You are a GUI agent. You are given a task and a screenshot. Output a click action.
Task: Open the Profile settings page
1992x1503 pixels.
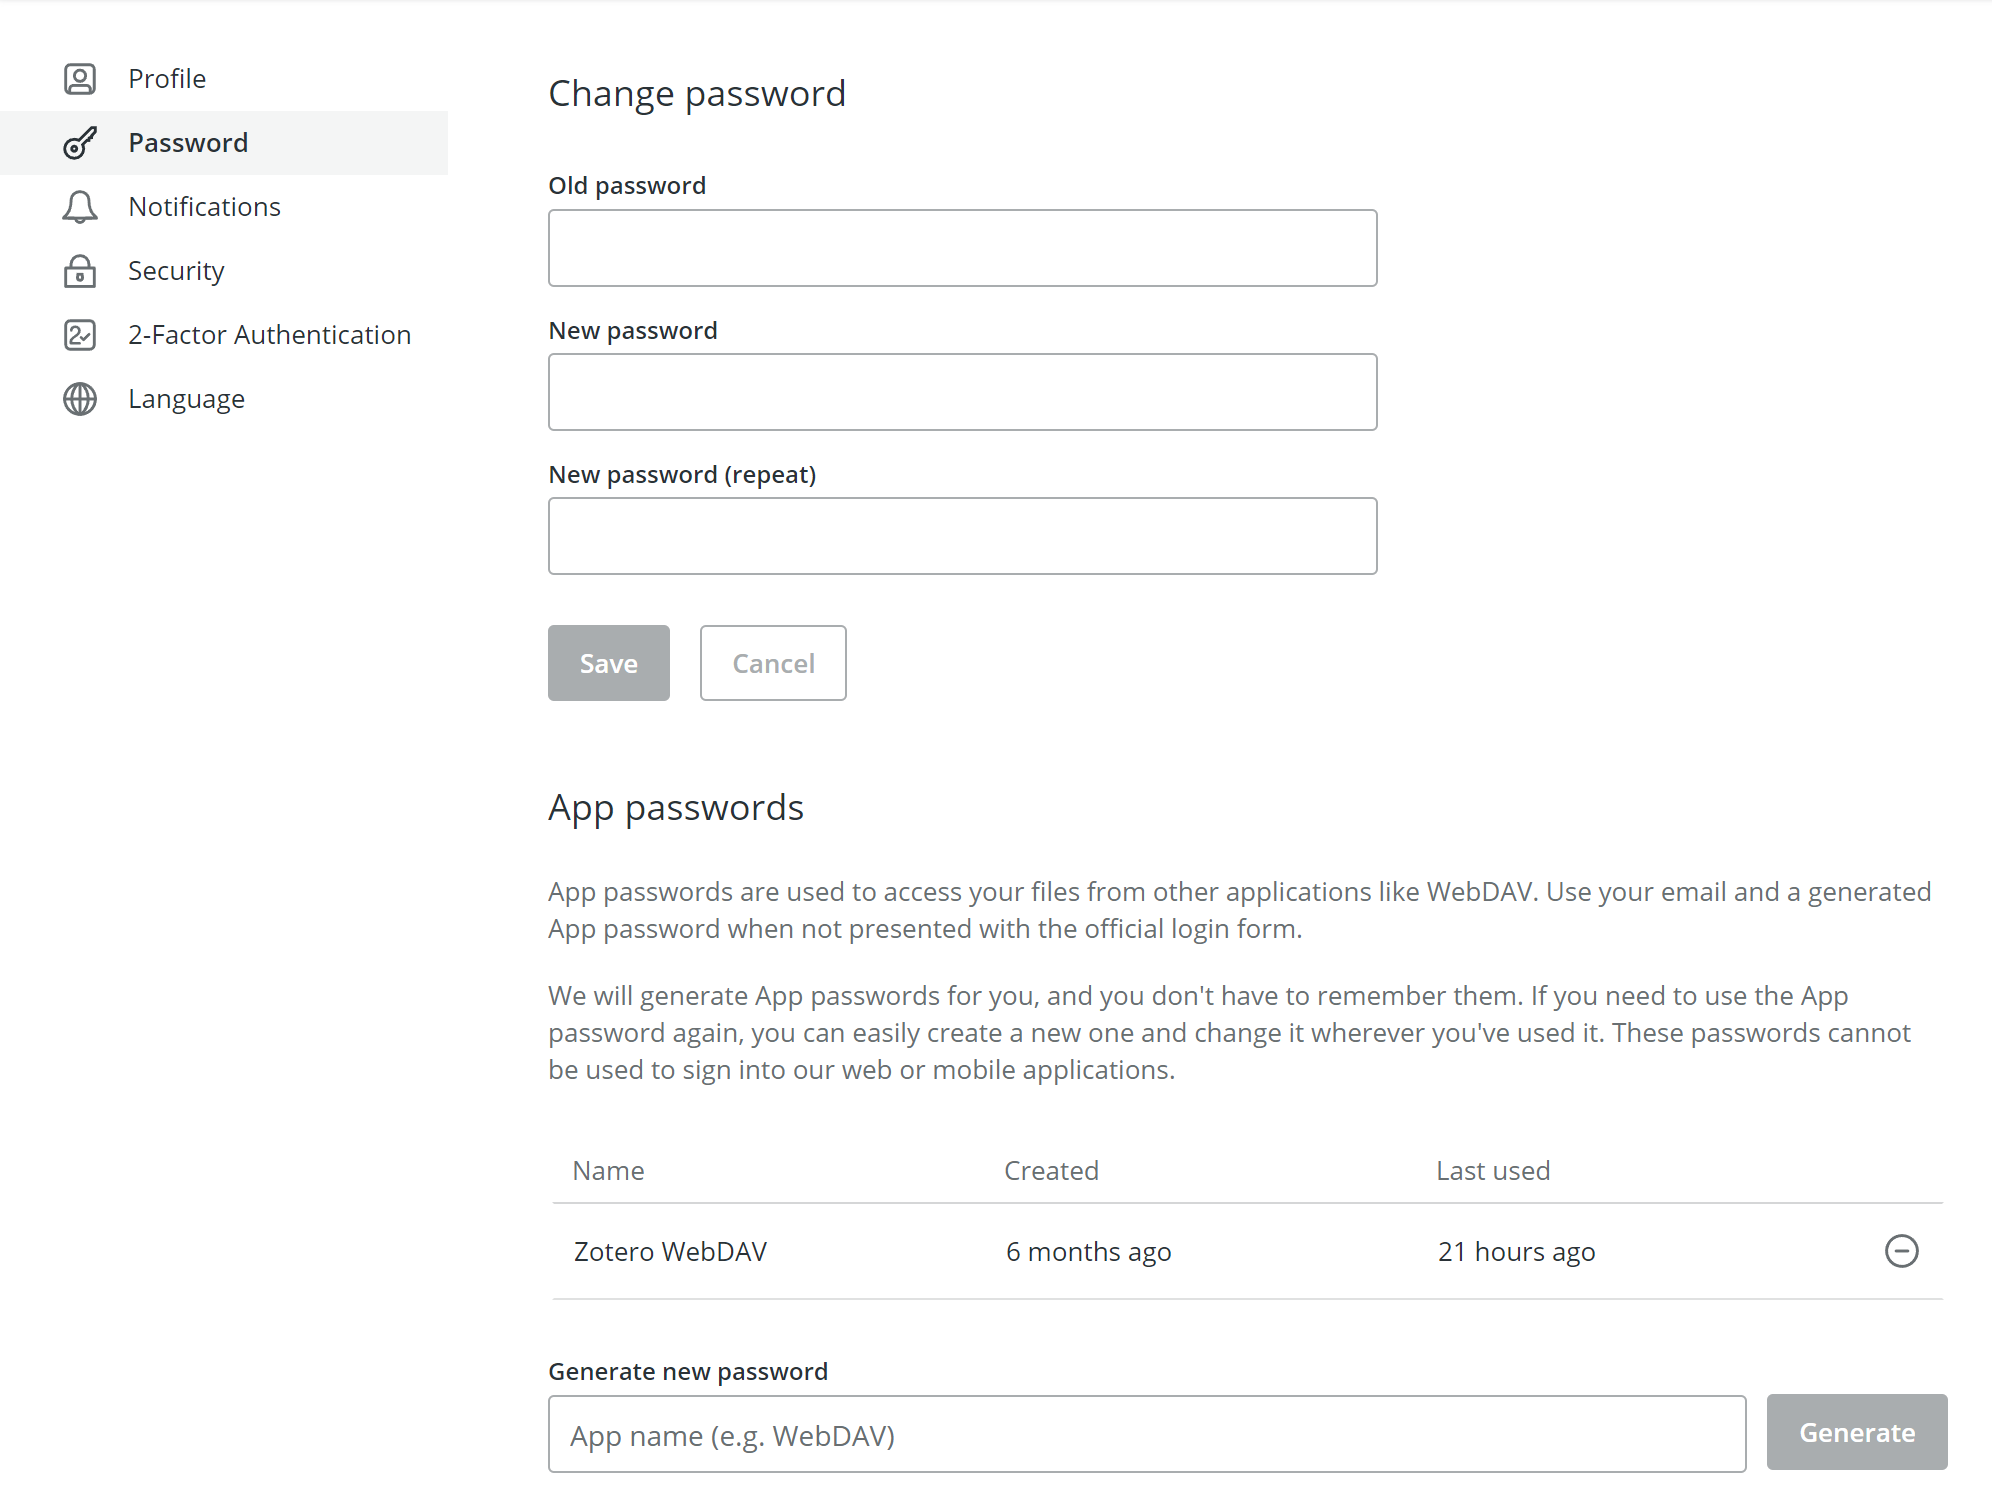[x=167, y=79]
